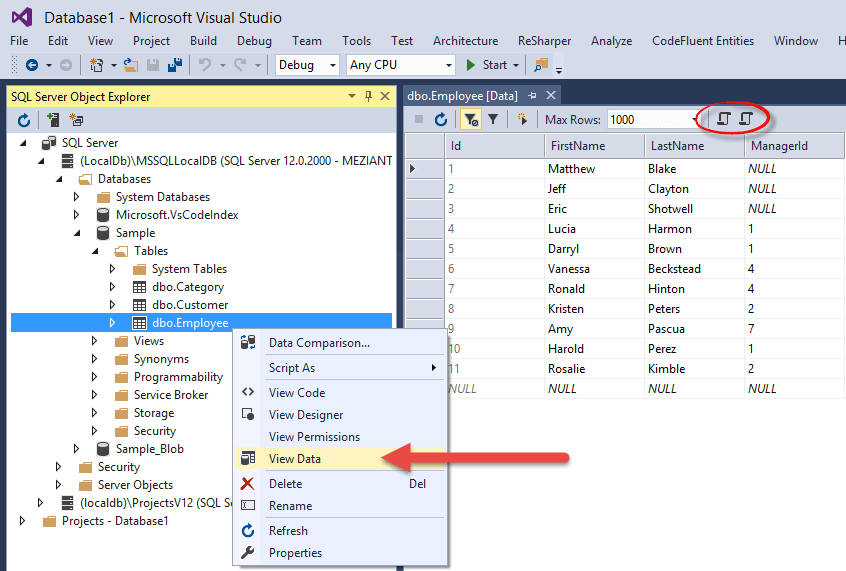Select the Microsoft.VsCodeIndex database

(177, 215)
